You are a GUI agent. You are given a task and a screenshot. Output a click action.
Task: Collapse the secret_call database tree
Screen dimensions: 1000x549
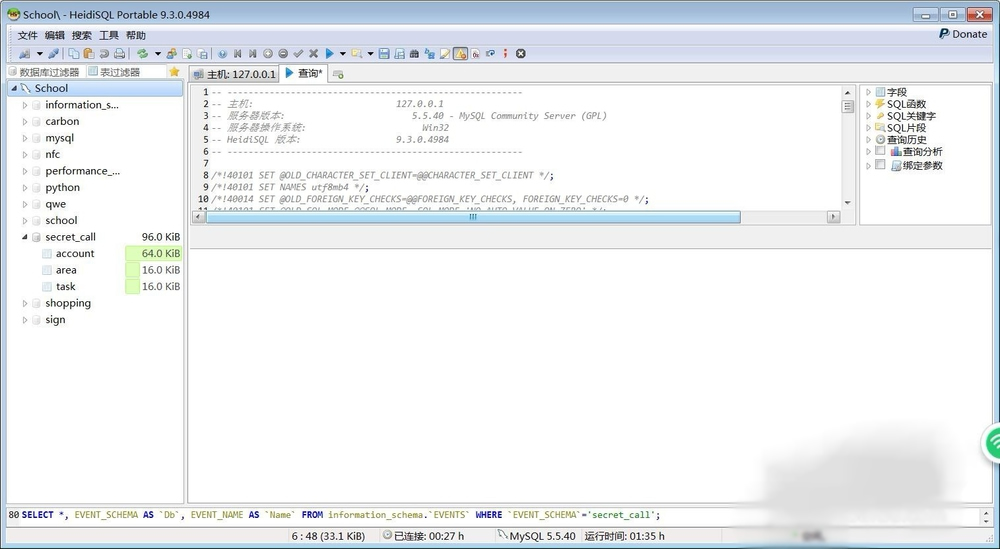pyautogui.click(x=25, y=237)
